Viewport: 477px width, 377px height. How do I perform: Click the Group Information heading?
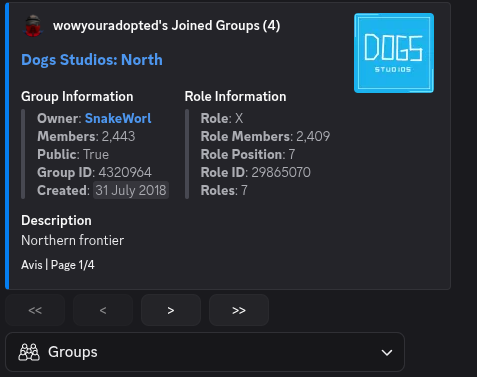(x=77, y=96)
